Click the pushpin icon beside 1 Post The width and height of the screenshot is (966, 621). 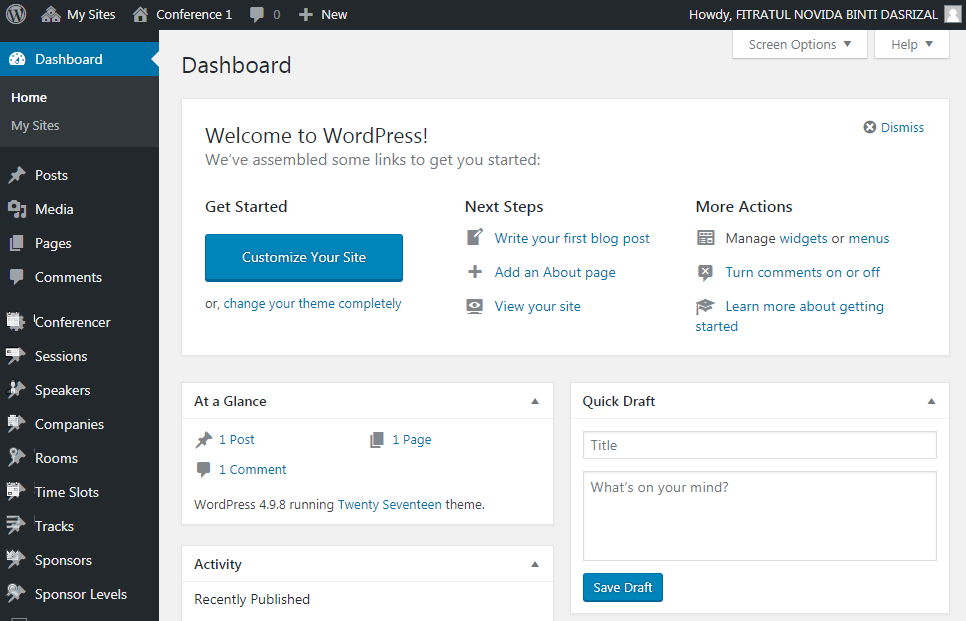pos(204,440)
